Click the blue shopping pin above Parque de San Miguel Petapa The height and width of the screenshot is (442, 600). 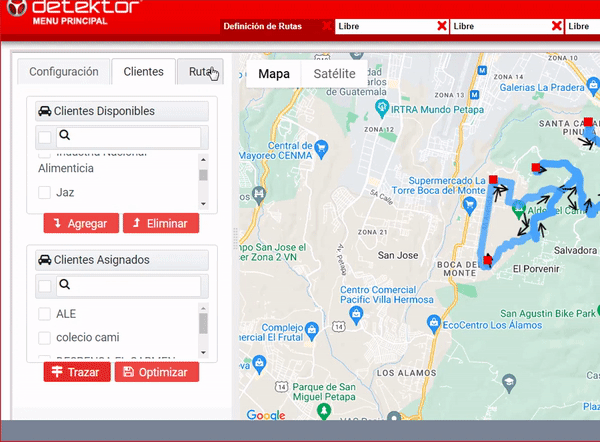259,365
